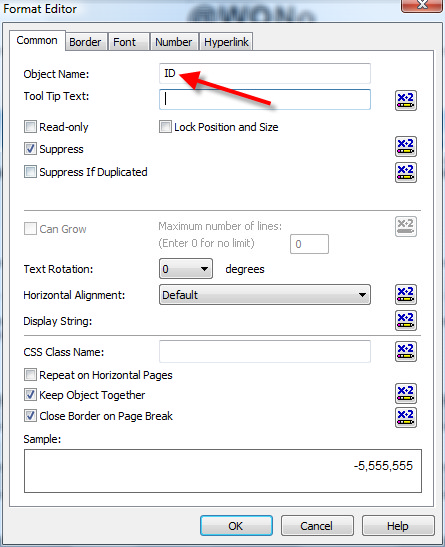Open formula button for Display String
Image resolution: width=445 pixels, height=547 pixels.
(406, 321)
